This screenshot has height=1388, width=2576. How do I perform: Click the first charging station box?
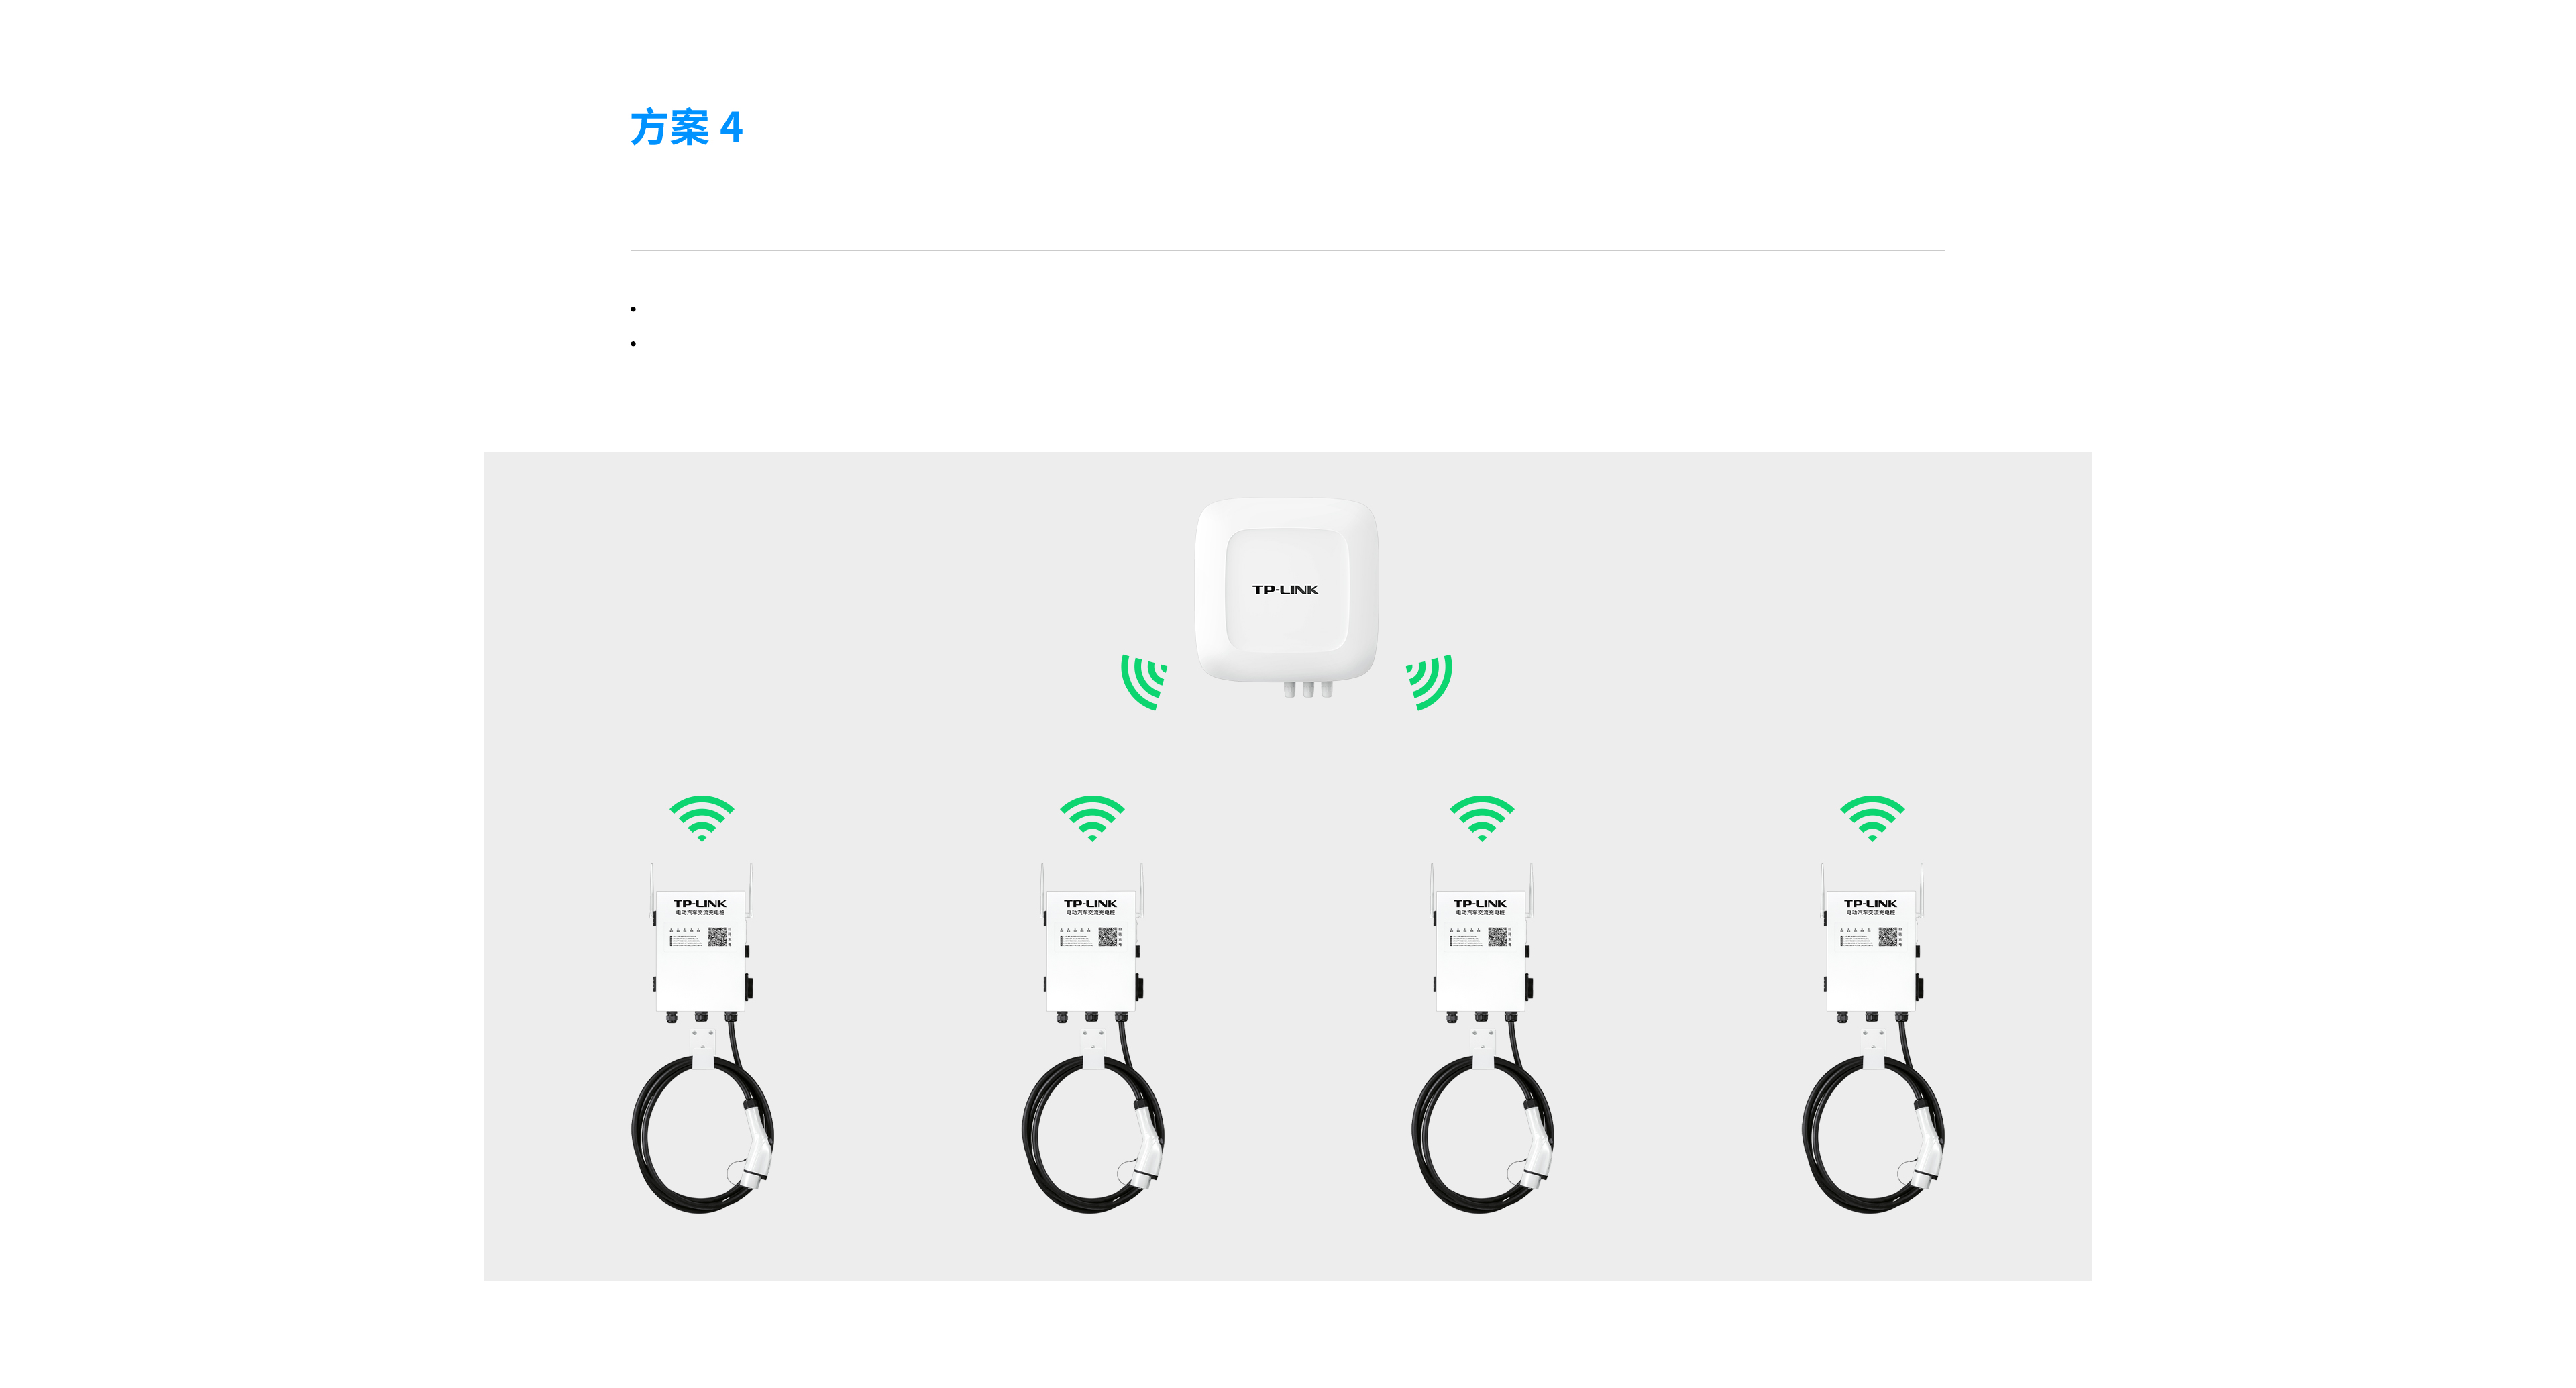pos(701,950)
